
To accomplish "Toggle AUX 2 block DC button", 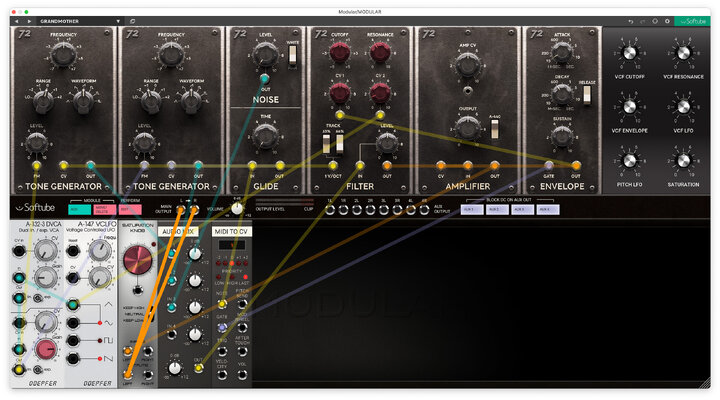I will [x=497, y=209].
